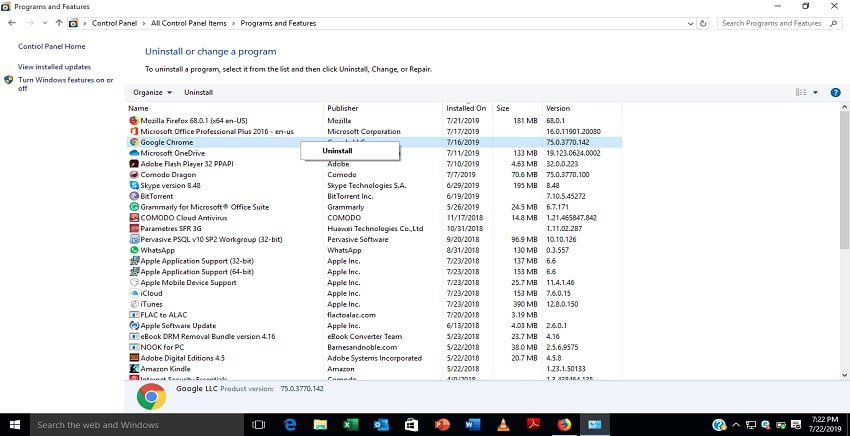Show hidden system tray icons
The width and height of the screenshot is (850, 436).
736,425
